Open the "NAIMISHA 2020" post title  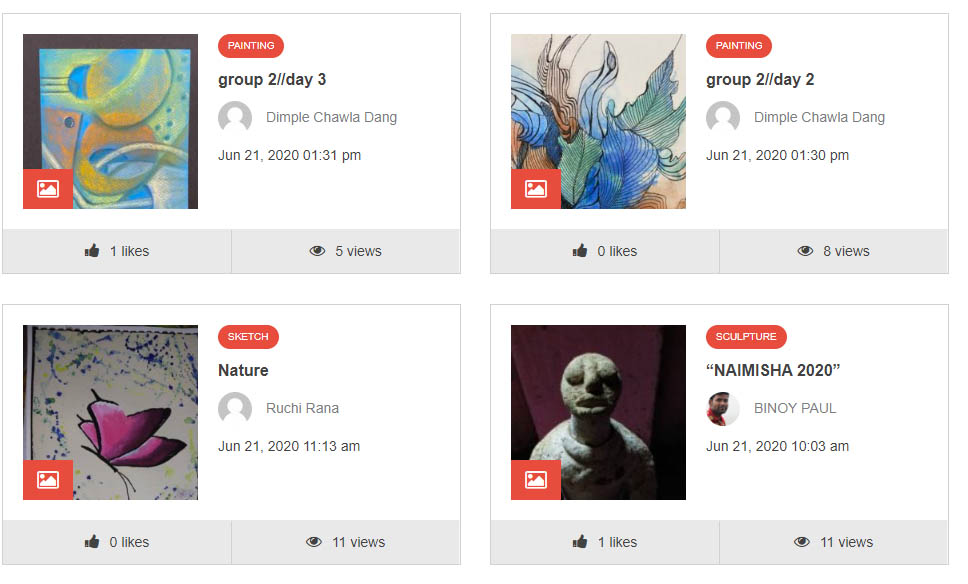773,370
